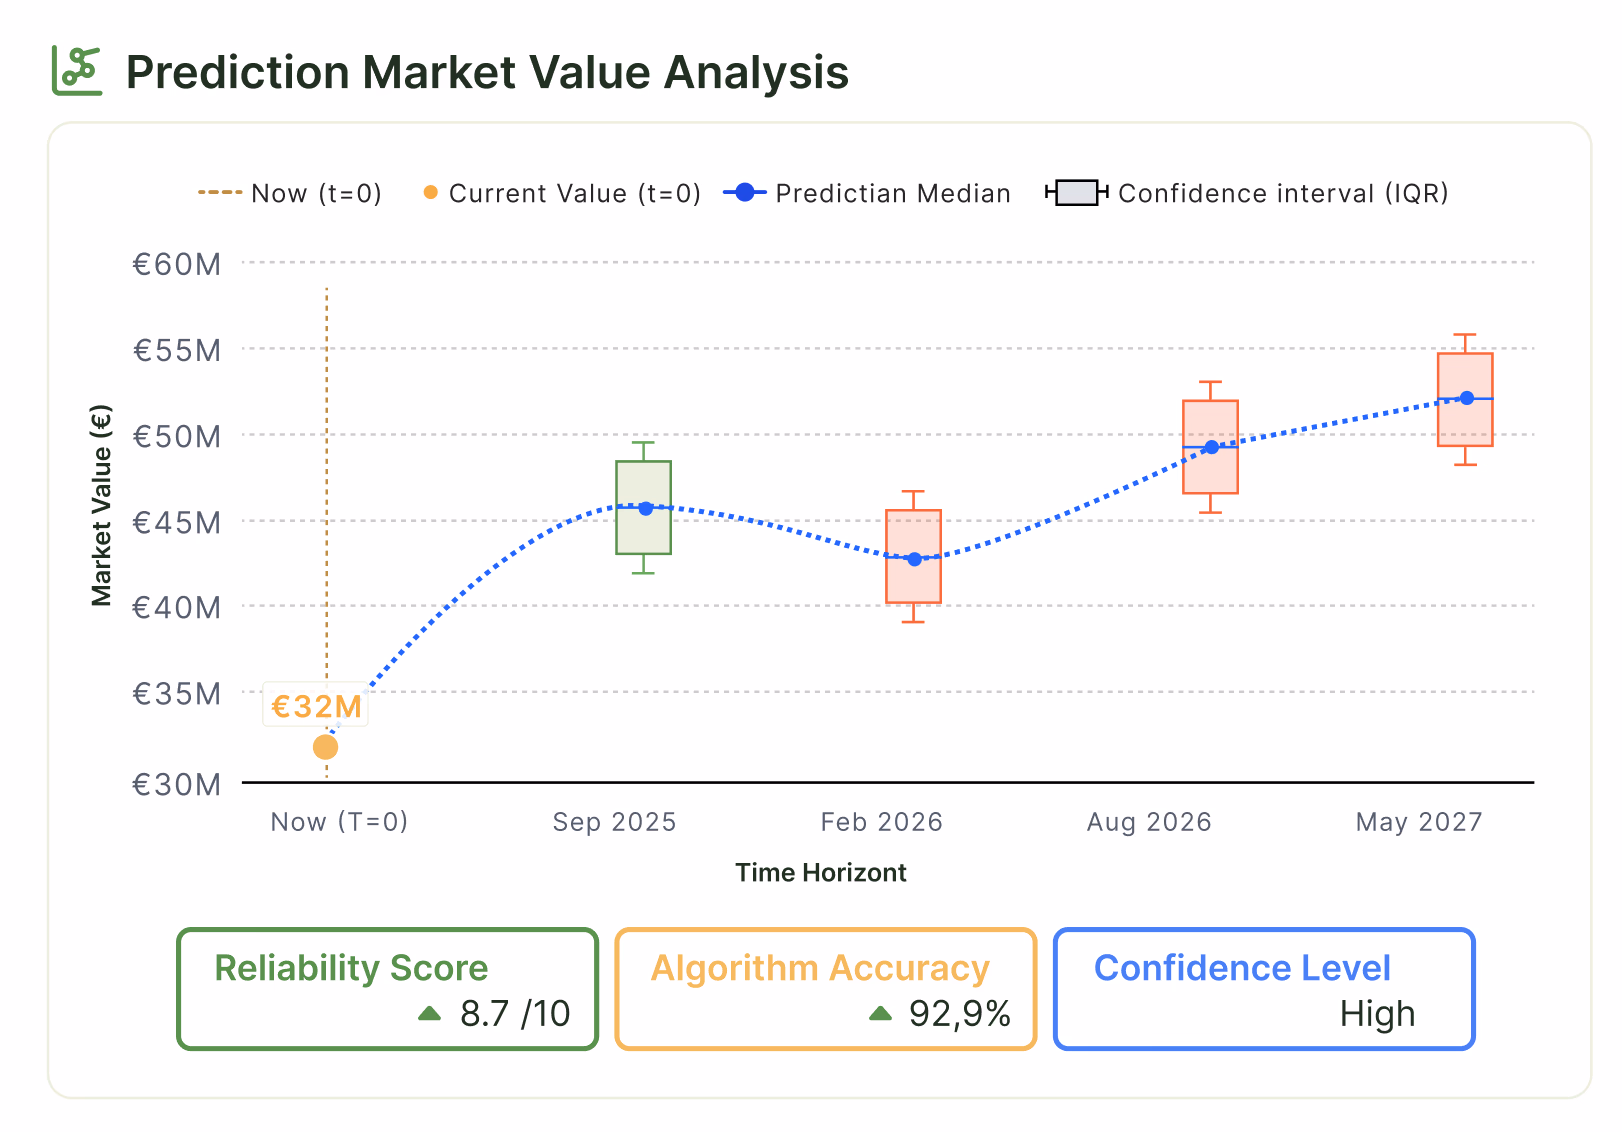Click the green up arrow in Reliability Score

(430, 1013)
